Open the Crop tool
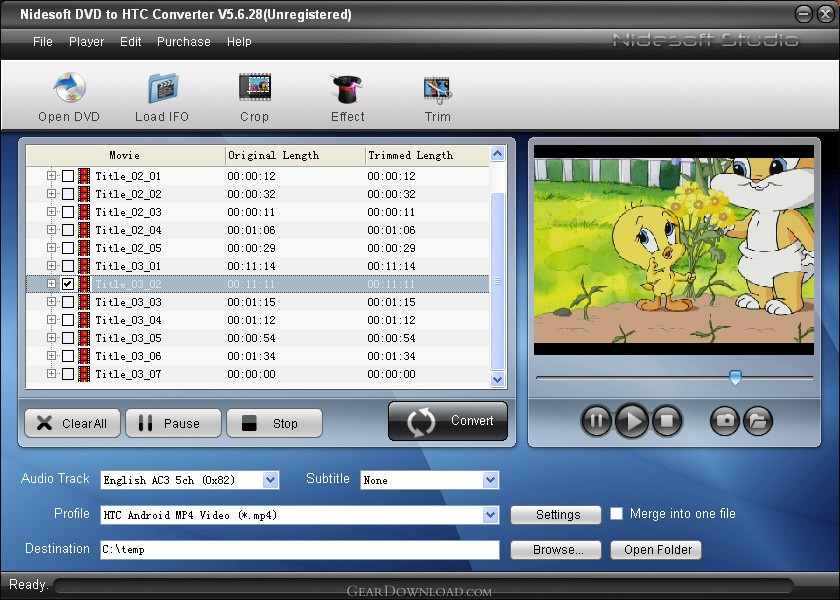Image resolution: width=840 pixels, height=600 pixels. click(254, 87)
